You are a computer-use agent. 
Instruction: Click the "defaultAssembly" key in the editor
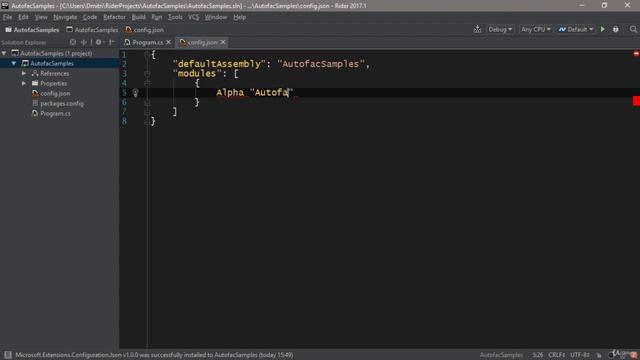[219, 64]
